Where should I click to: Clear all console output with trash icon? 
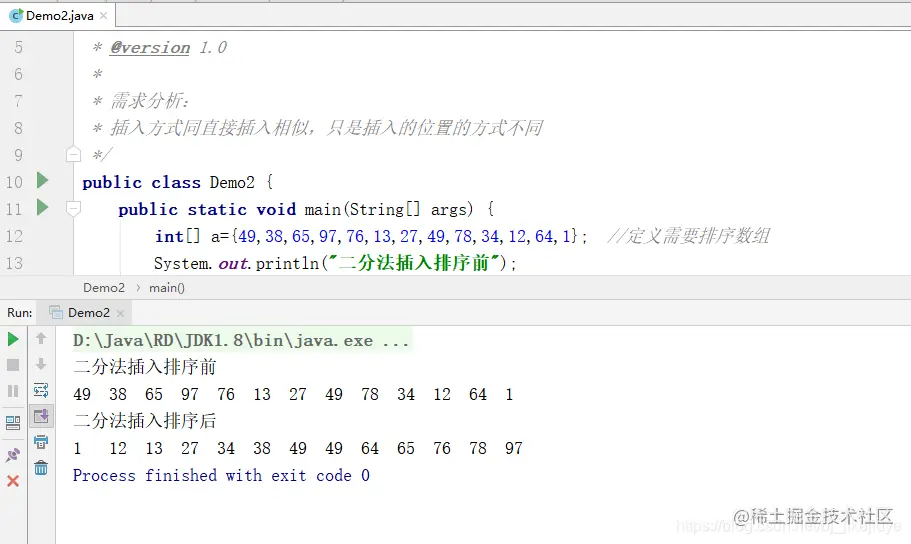pyautogui.click(x=41, y=468)
